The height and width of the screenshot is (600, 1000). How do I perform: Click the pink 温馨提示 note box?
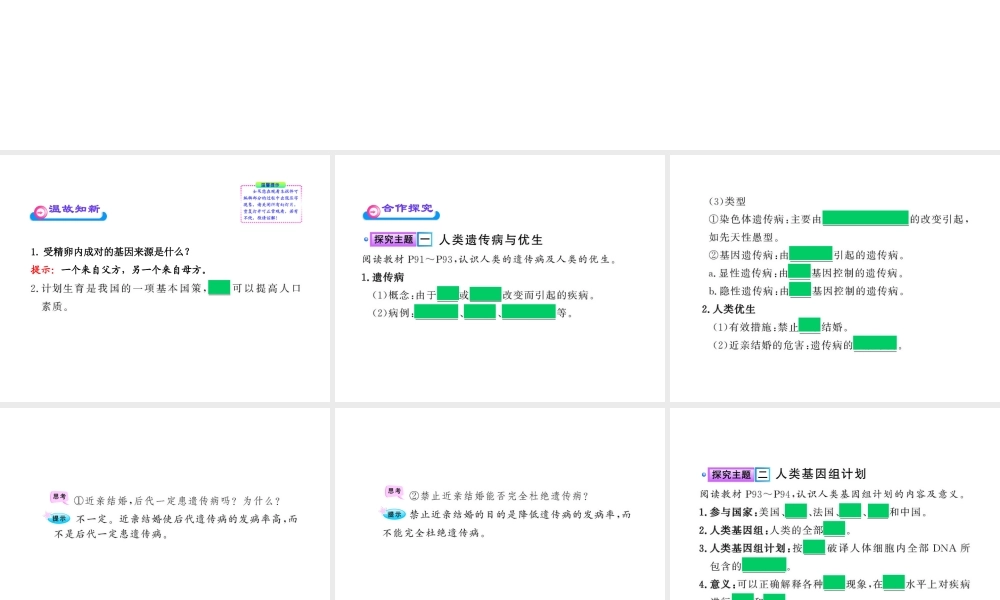coord(271,203)
